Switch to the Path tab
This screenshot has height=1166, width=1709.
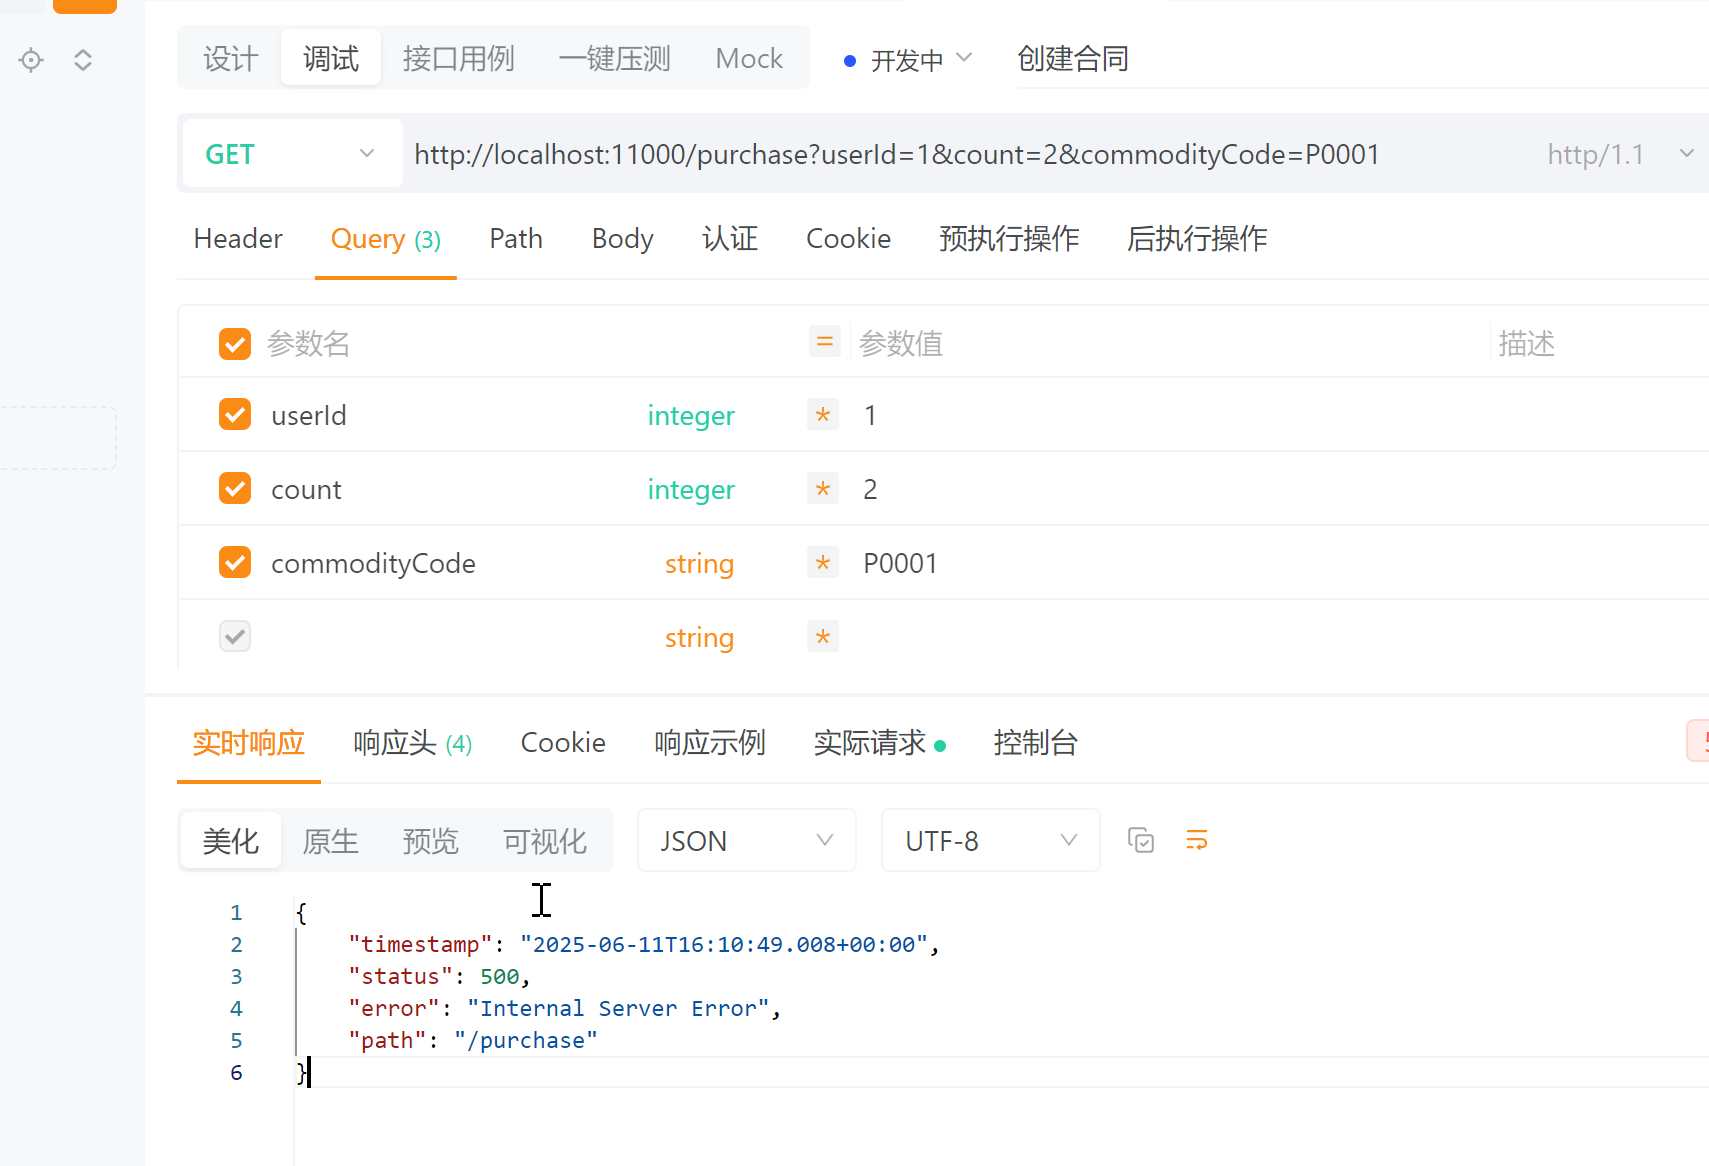[516, 238]
